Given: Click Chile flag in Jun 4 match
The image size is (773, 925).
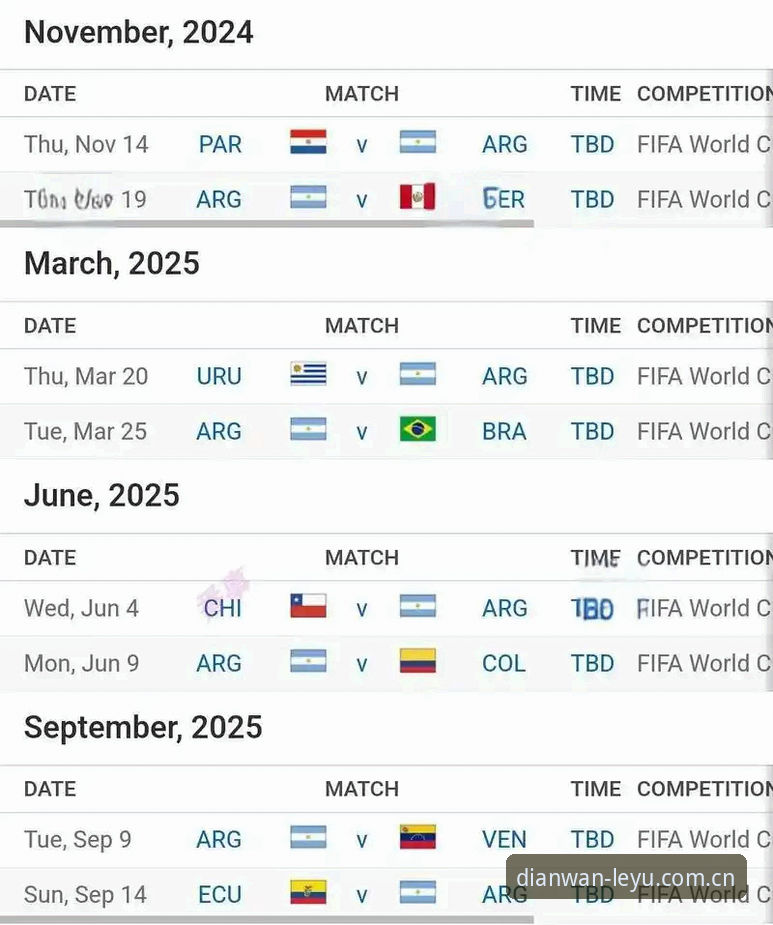Looking at the screenshot, I should tap(308, 606).
